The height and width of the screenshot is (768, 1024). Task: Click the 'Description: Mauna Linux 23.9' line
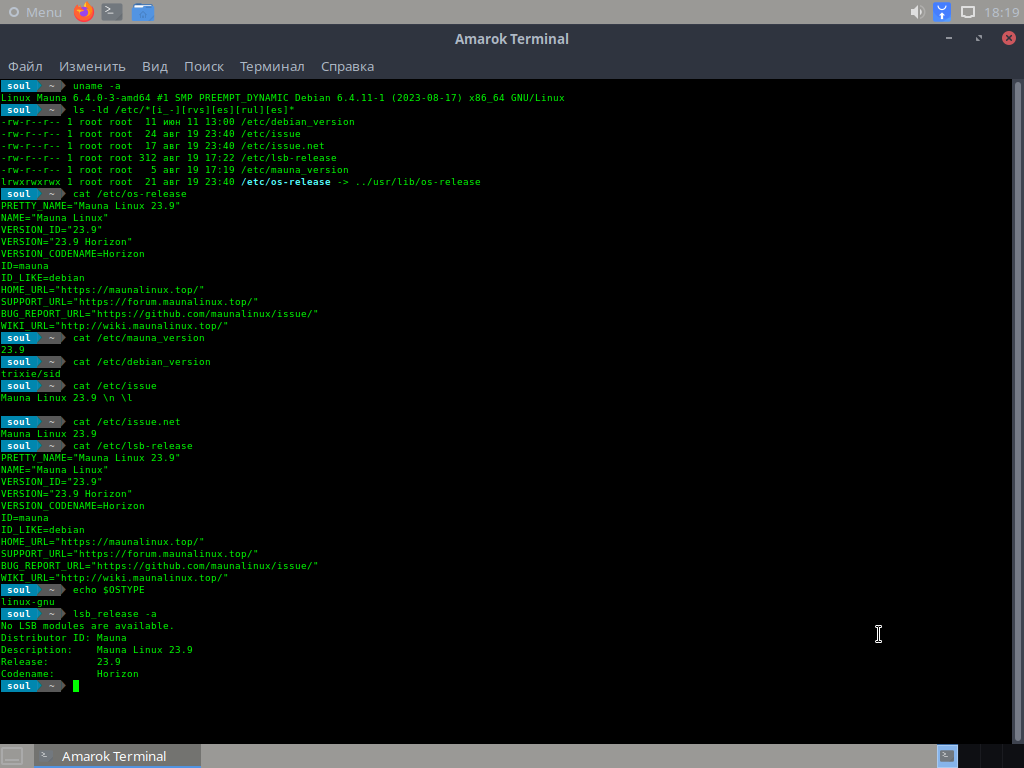pos(97,650)
